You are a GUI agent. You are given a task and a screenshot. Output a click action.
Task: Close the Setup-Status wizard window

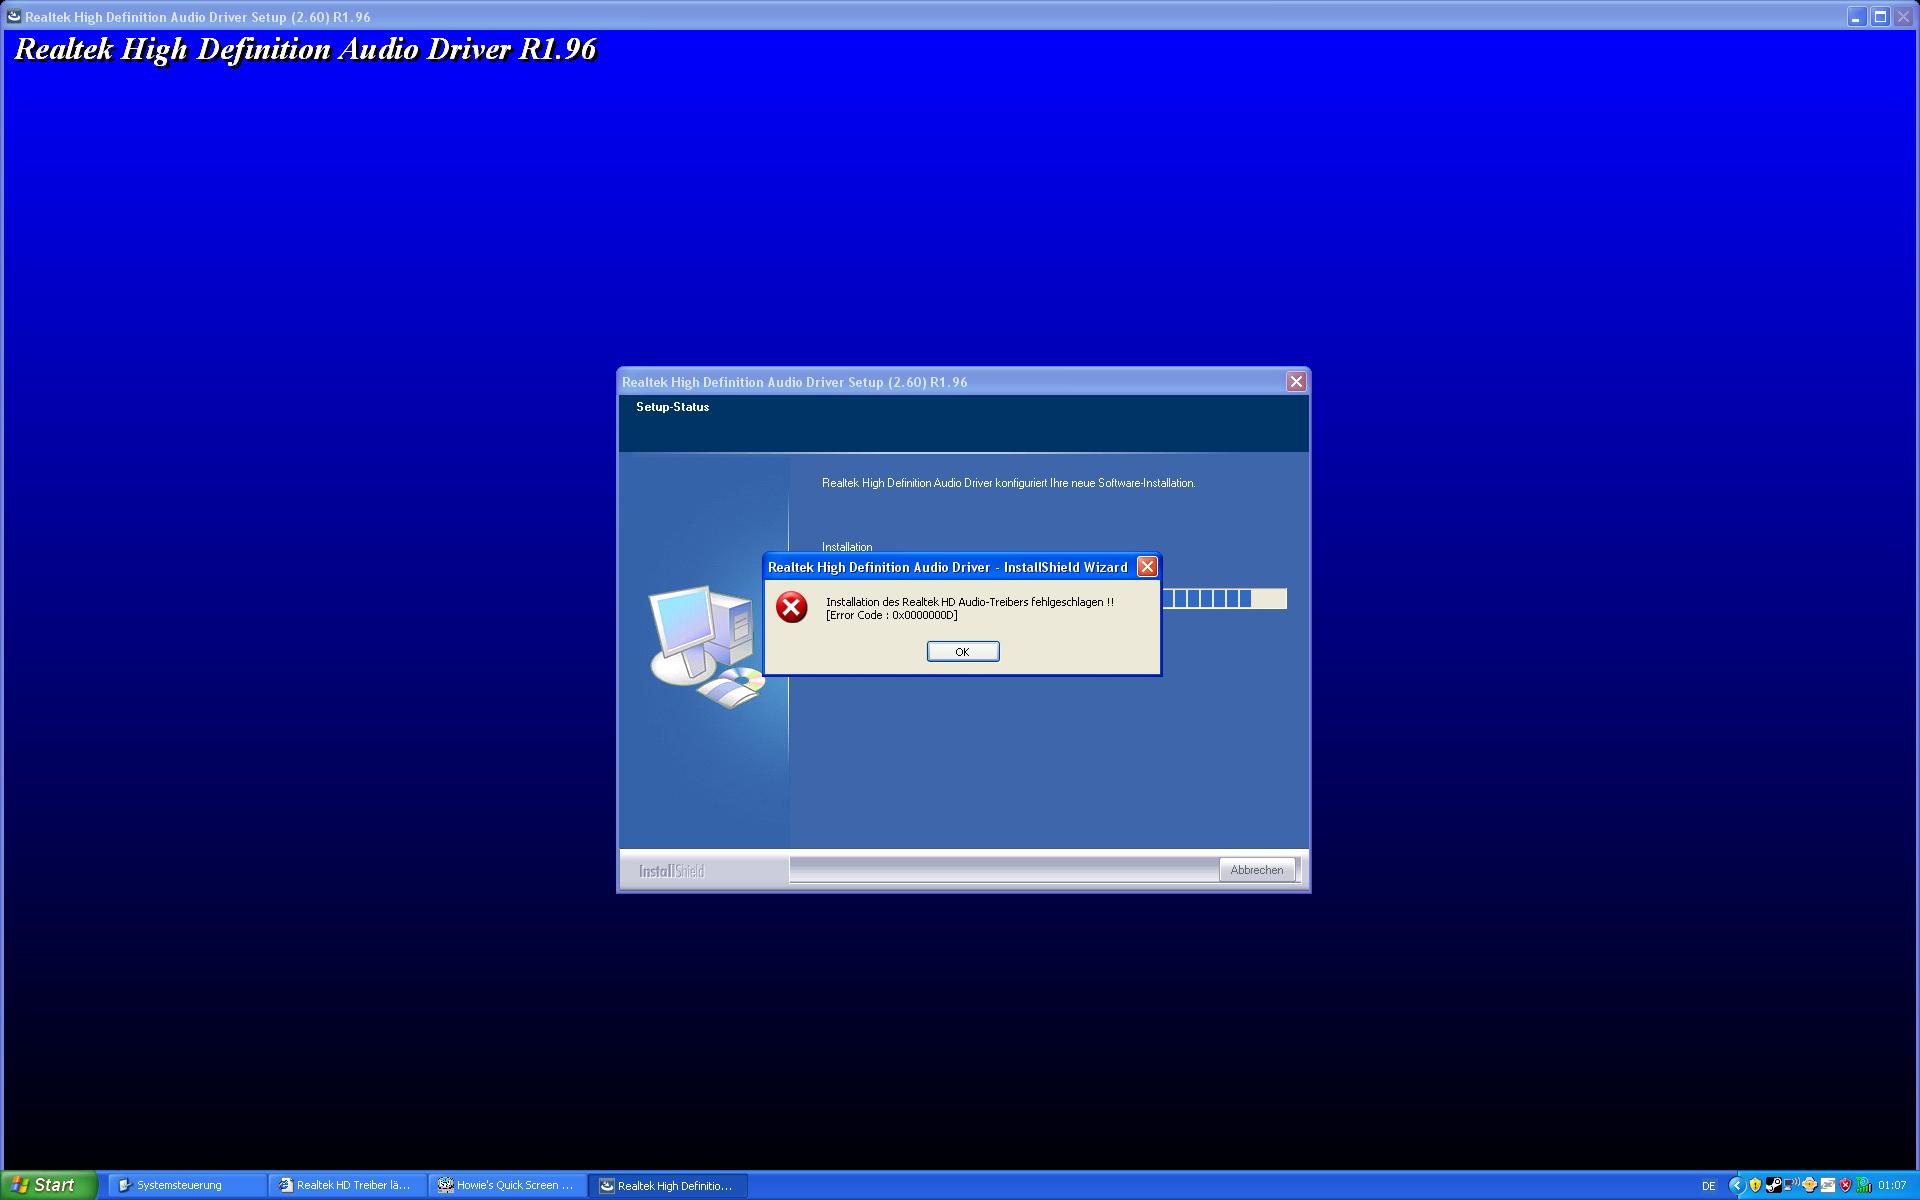1296,382
